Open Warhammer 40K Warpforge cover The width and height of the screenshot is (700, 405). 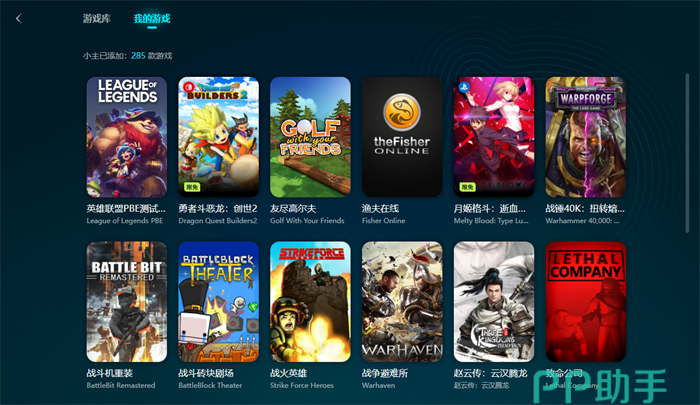(586, 137)
